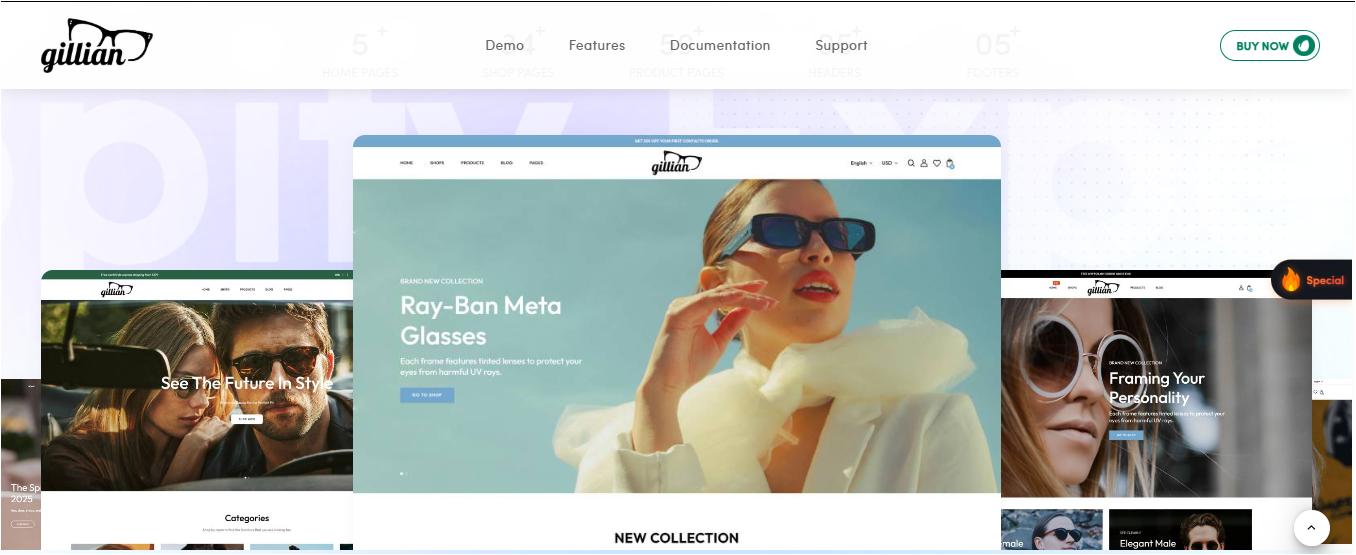Select HOME in the center demo menu
The width and height of the screenshot is (1356, 555).
pos(406,163)
